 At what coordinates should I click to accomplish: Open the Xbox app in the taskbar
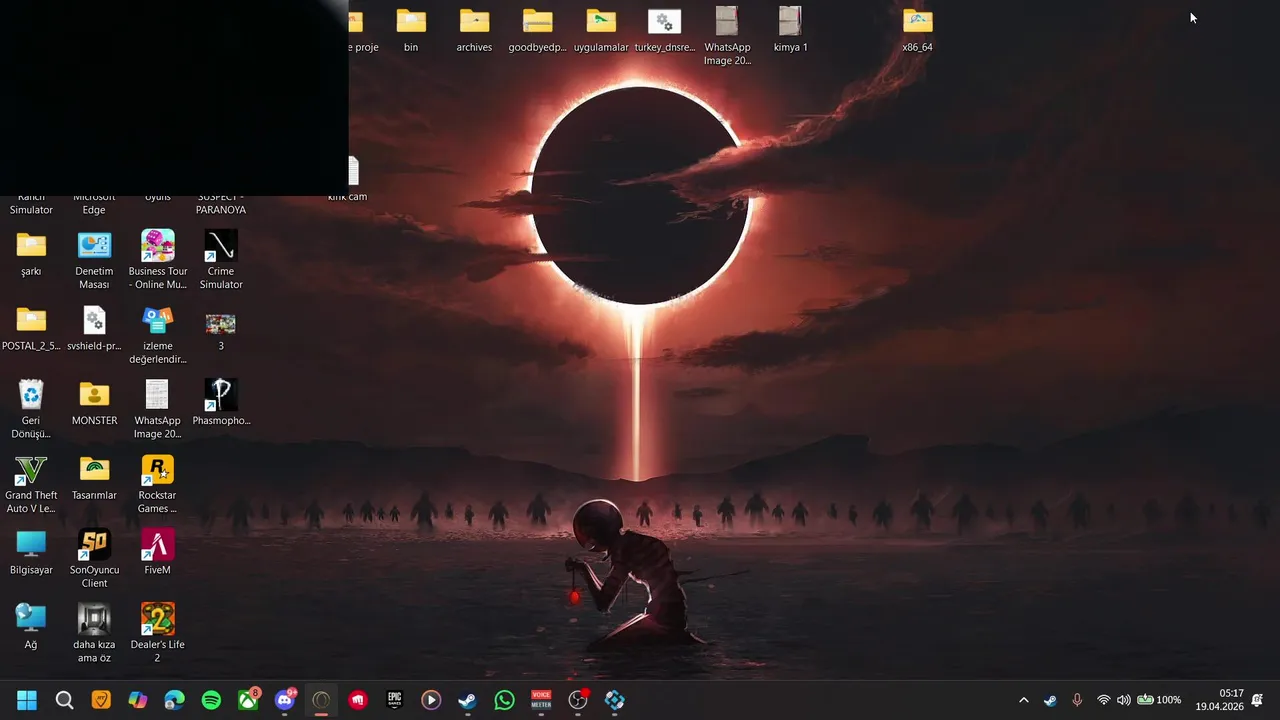pyautogui.click(x=248, y=700)
